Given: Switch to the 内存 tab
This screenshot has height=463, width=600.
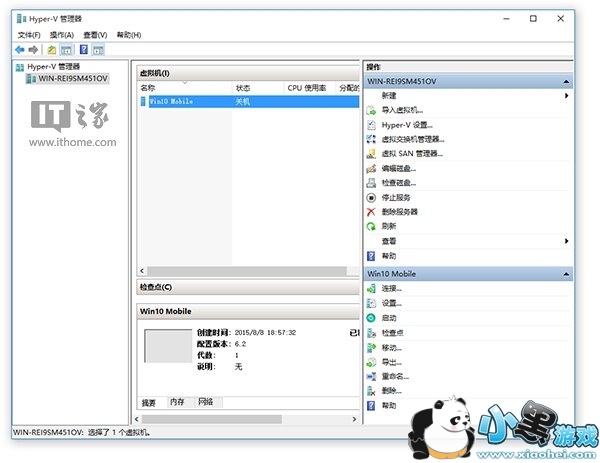Looking at the screenshot, I should point(177,402).
